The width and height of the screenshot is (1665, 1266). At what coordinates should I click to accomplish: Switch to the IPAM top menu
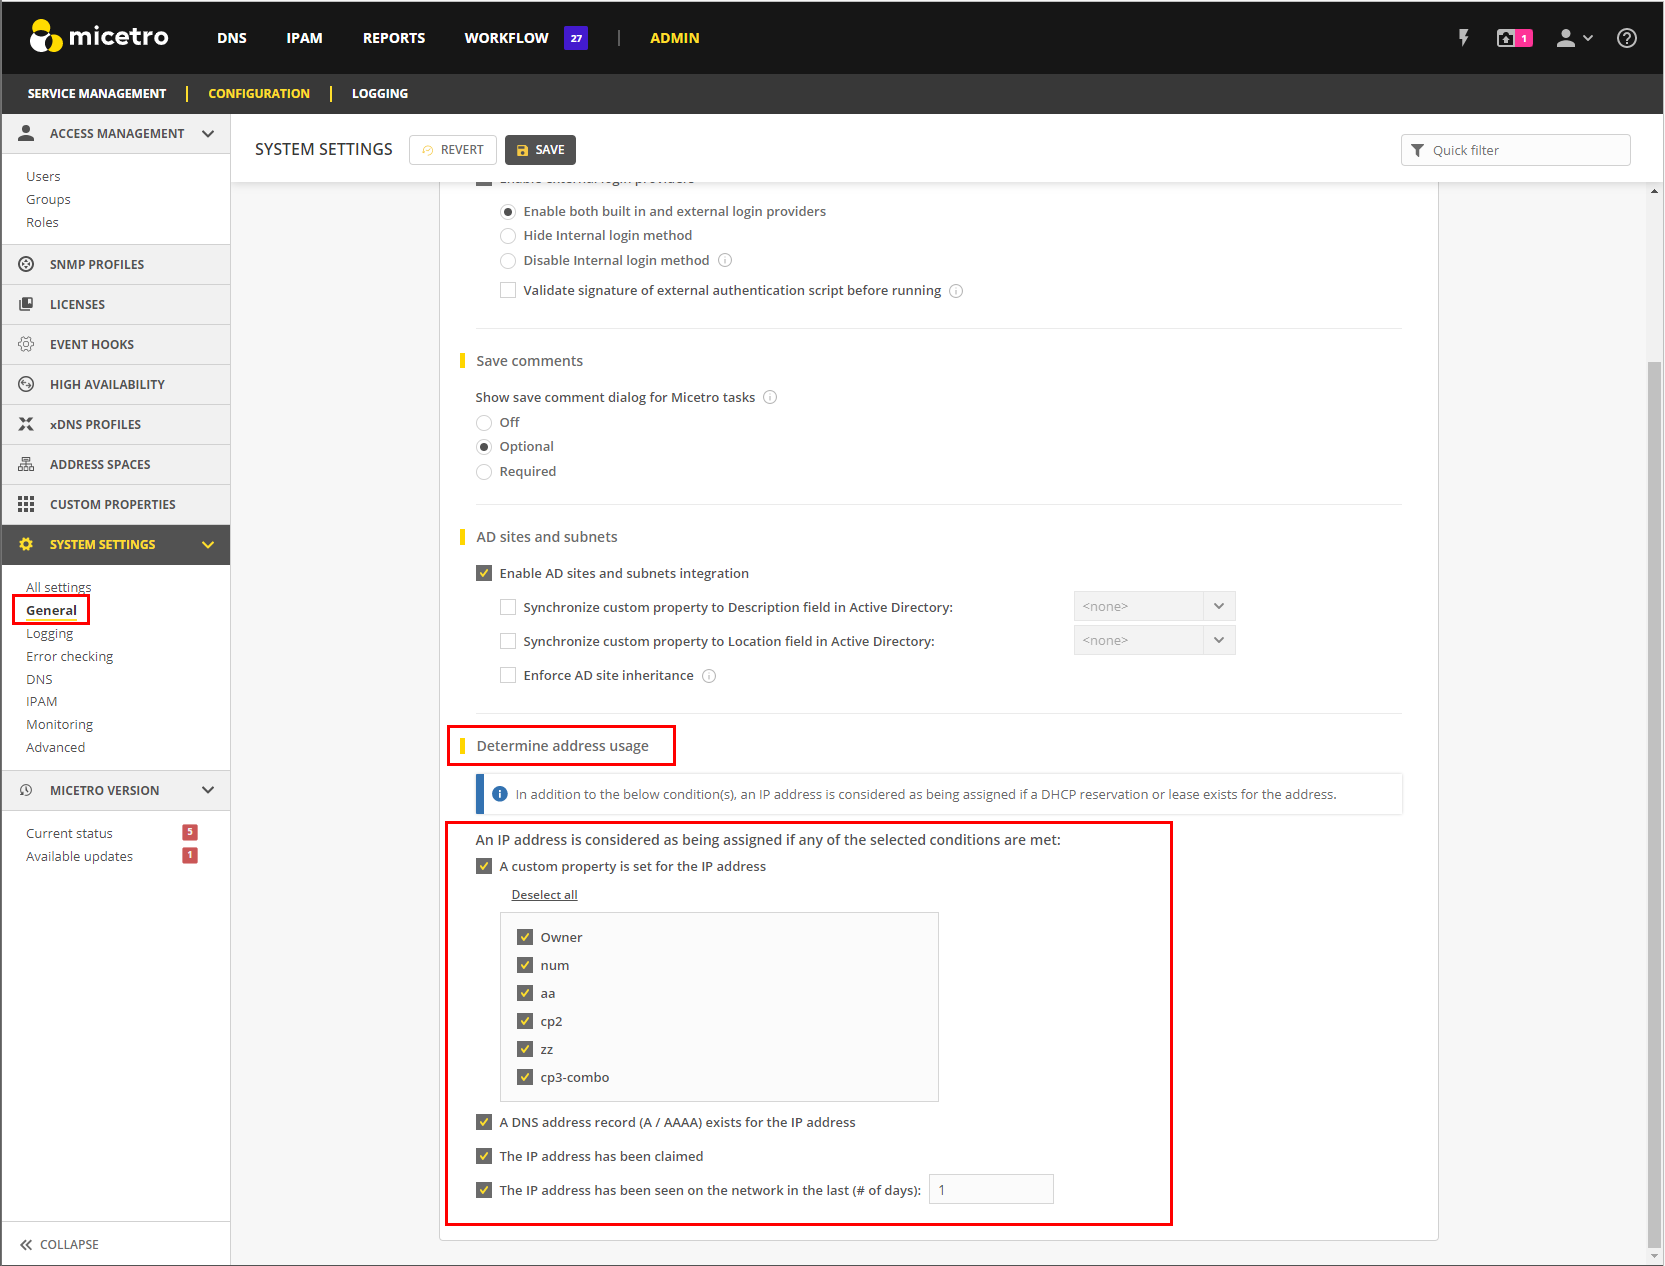tap(304, 38)
